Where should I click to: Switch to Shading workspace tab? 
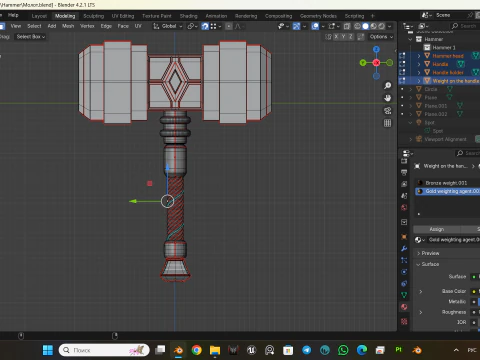coord(188,16)
